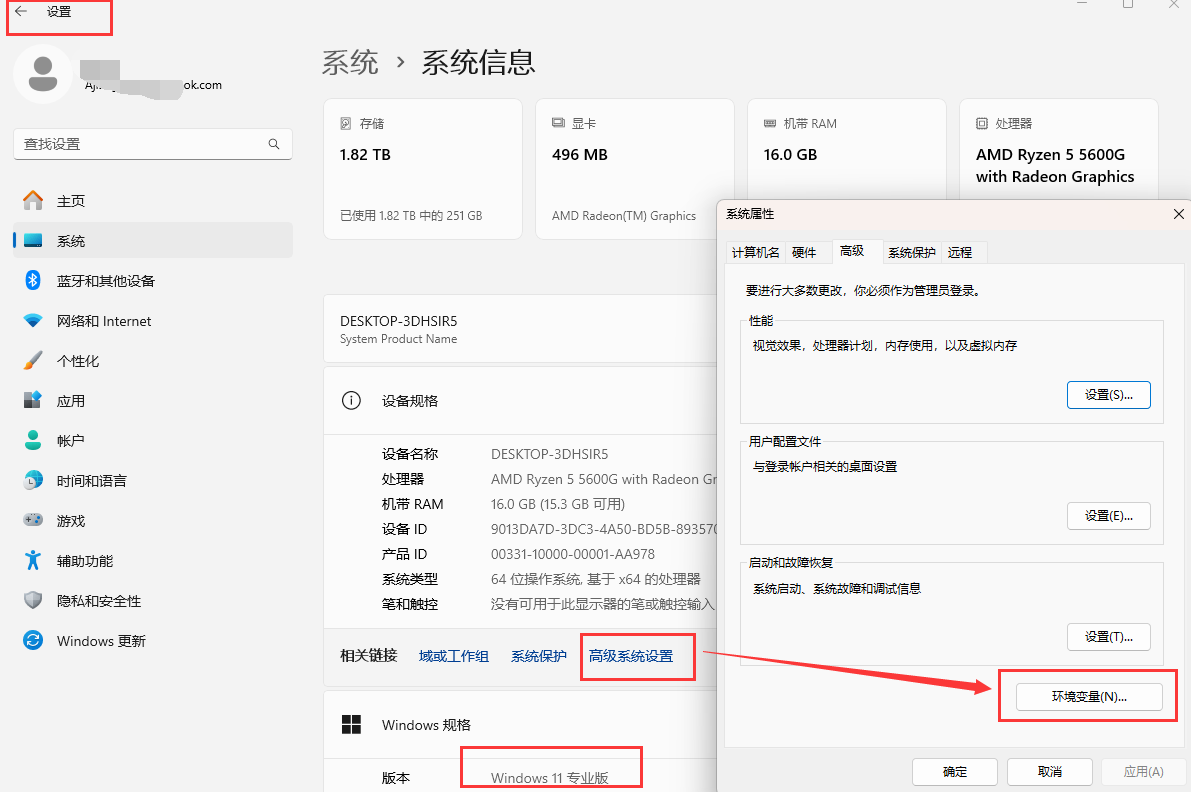Open Windows 更新 page
The height and width of the screenshot is (792, 1191).
pos(153,641)
